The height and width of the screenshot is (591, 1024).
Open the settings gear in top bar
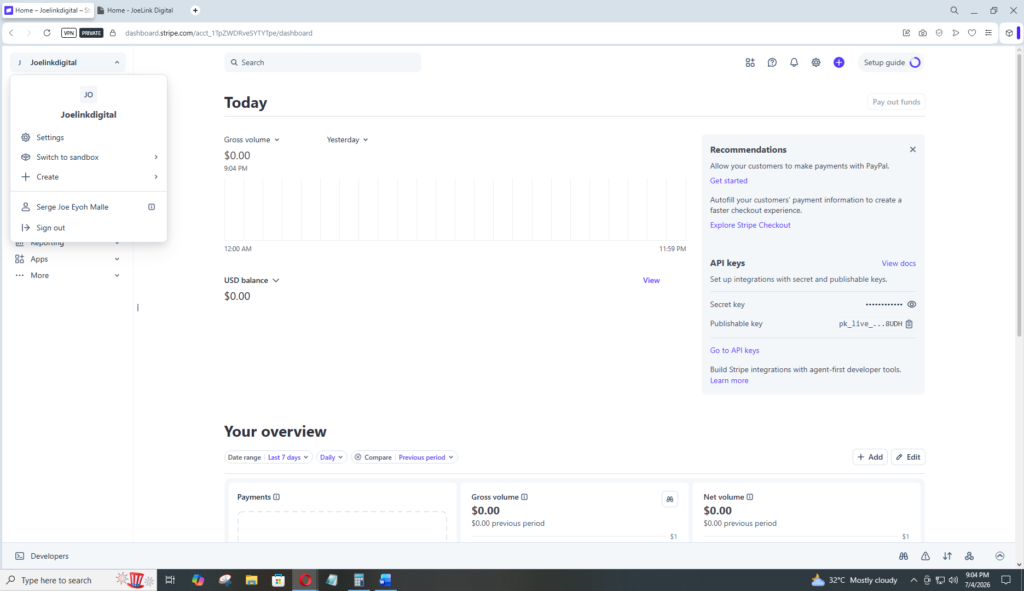click(816, 63)
